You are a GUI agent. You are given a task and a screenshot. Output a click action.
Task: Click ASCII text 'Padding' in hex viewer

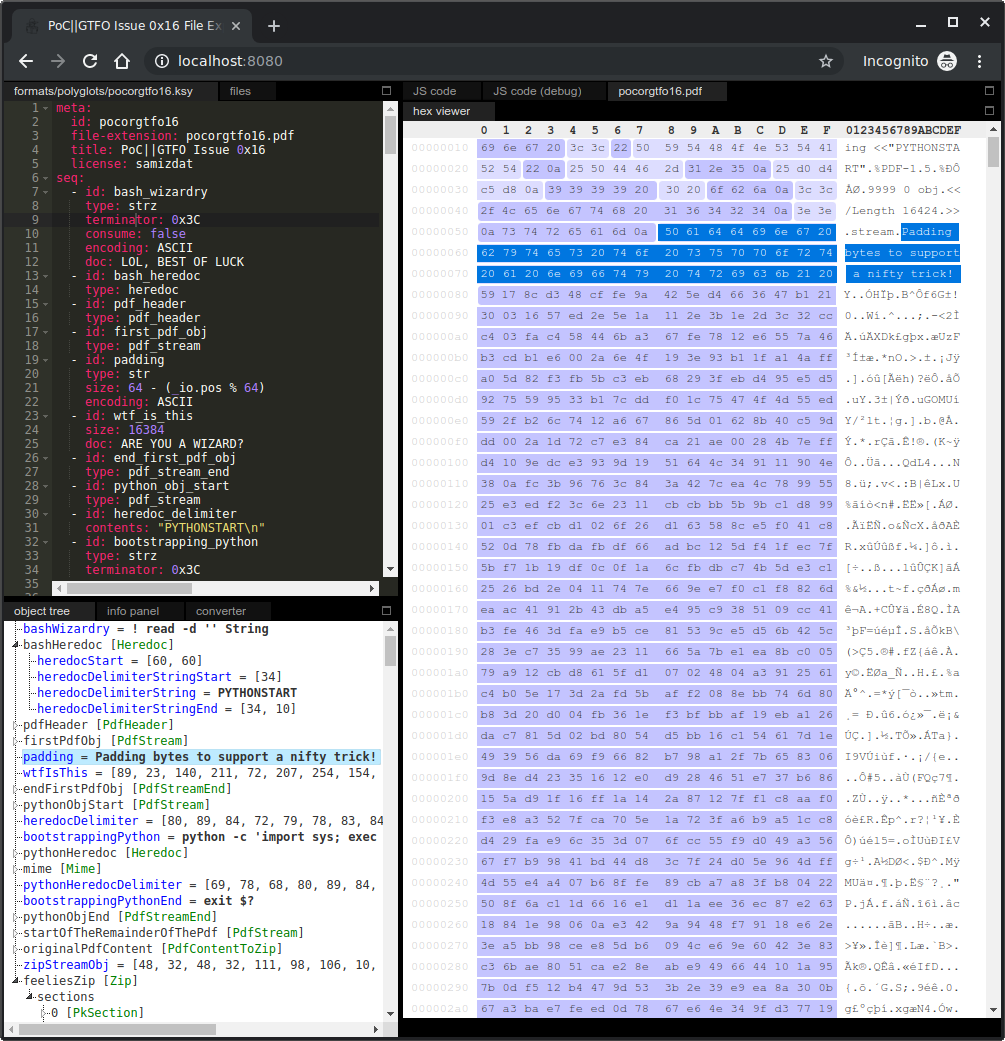click(927, 232)
